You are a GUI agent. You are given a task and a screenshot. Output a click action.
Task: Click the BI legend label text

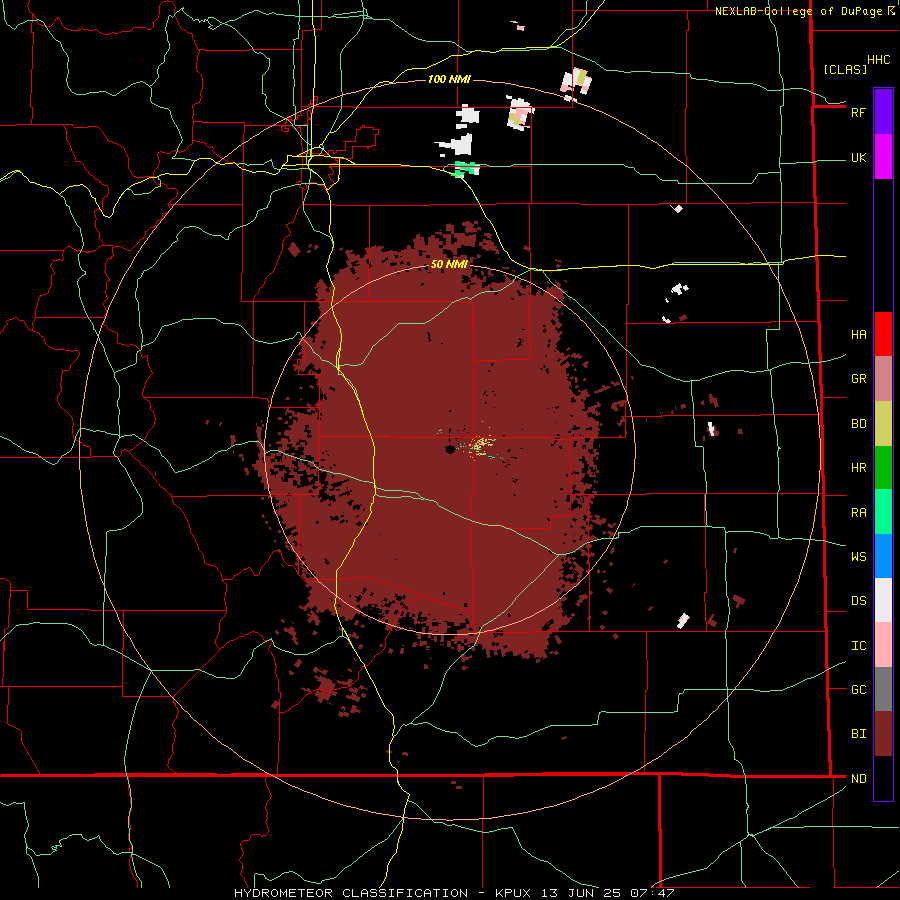coord(859,734)
